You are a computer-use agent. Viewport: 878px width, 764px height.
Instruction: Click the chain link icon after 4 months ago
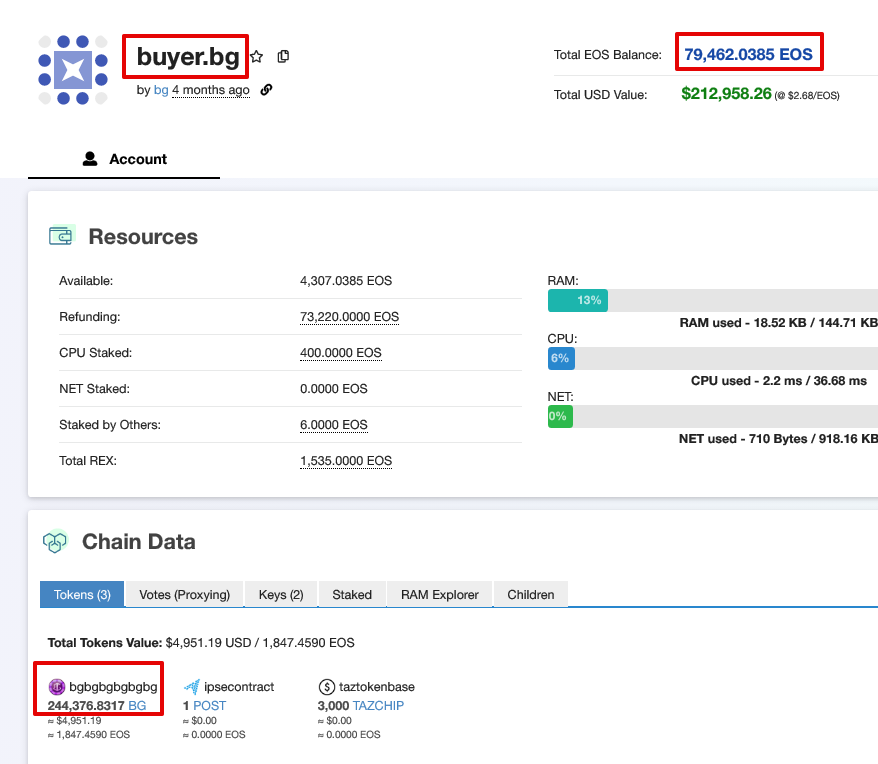tap(267, 90)
